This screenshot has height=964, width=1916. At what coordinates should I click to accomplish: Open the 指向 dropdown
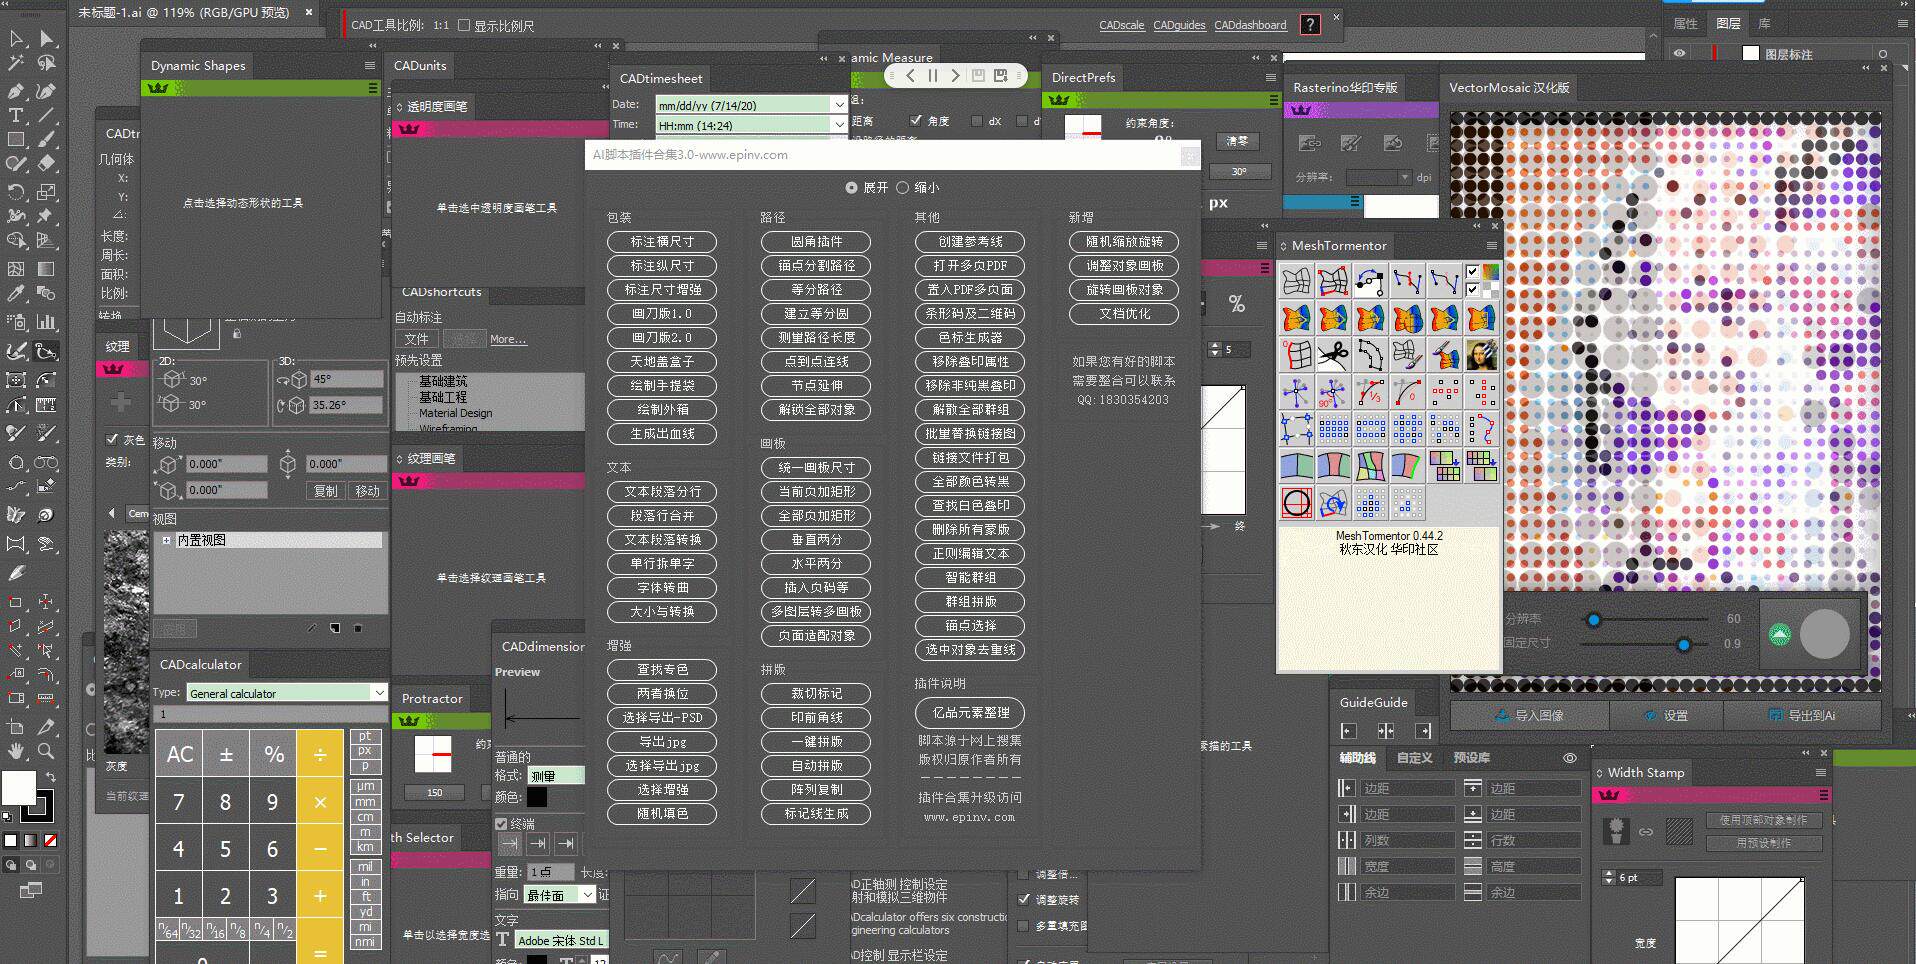pyautogui.click(x=588, y=895)
